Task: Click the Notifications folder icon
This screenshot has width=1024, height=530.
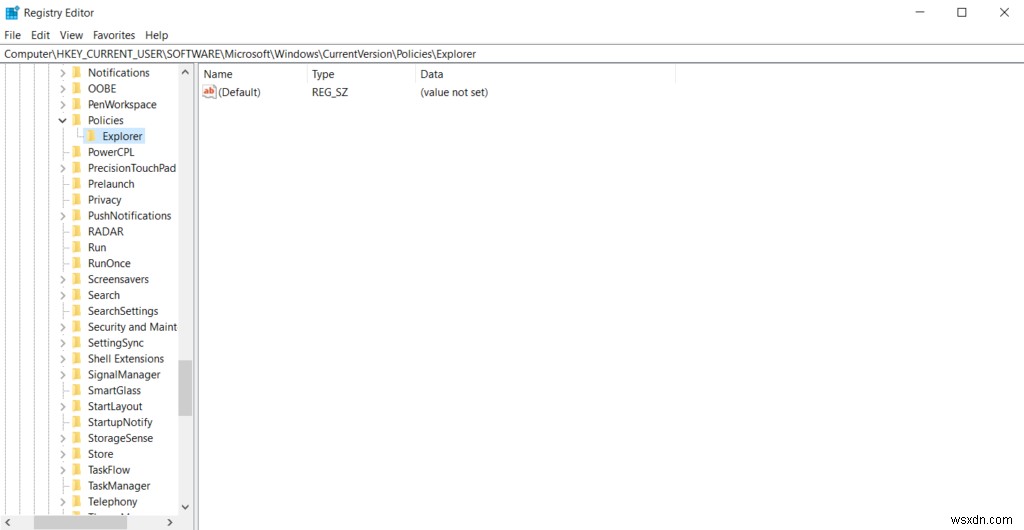Action: coord(77,72)
